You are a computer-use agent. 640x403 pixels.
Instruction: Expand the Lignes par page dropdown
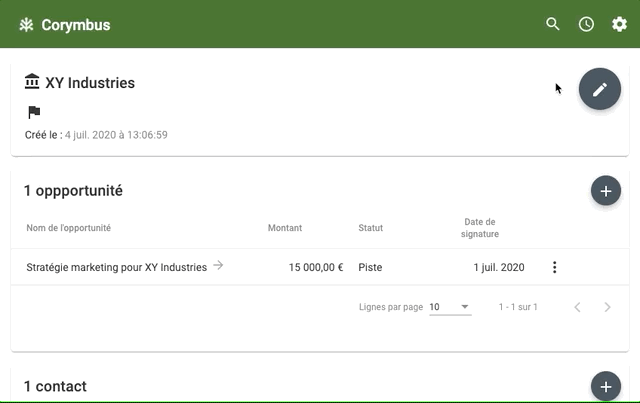tap(450, 307)
